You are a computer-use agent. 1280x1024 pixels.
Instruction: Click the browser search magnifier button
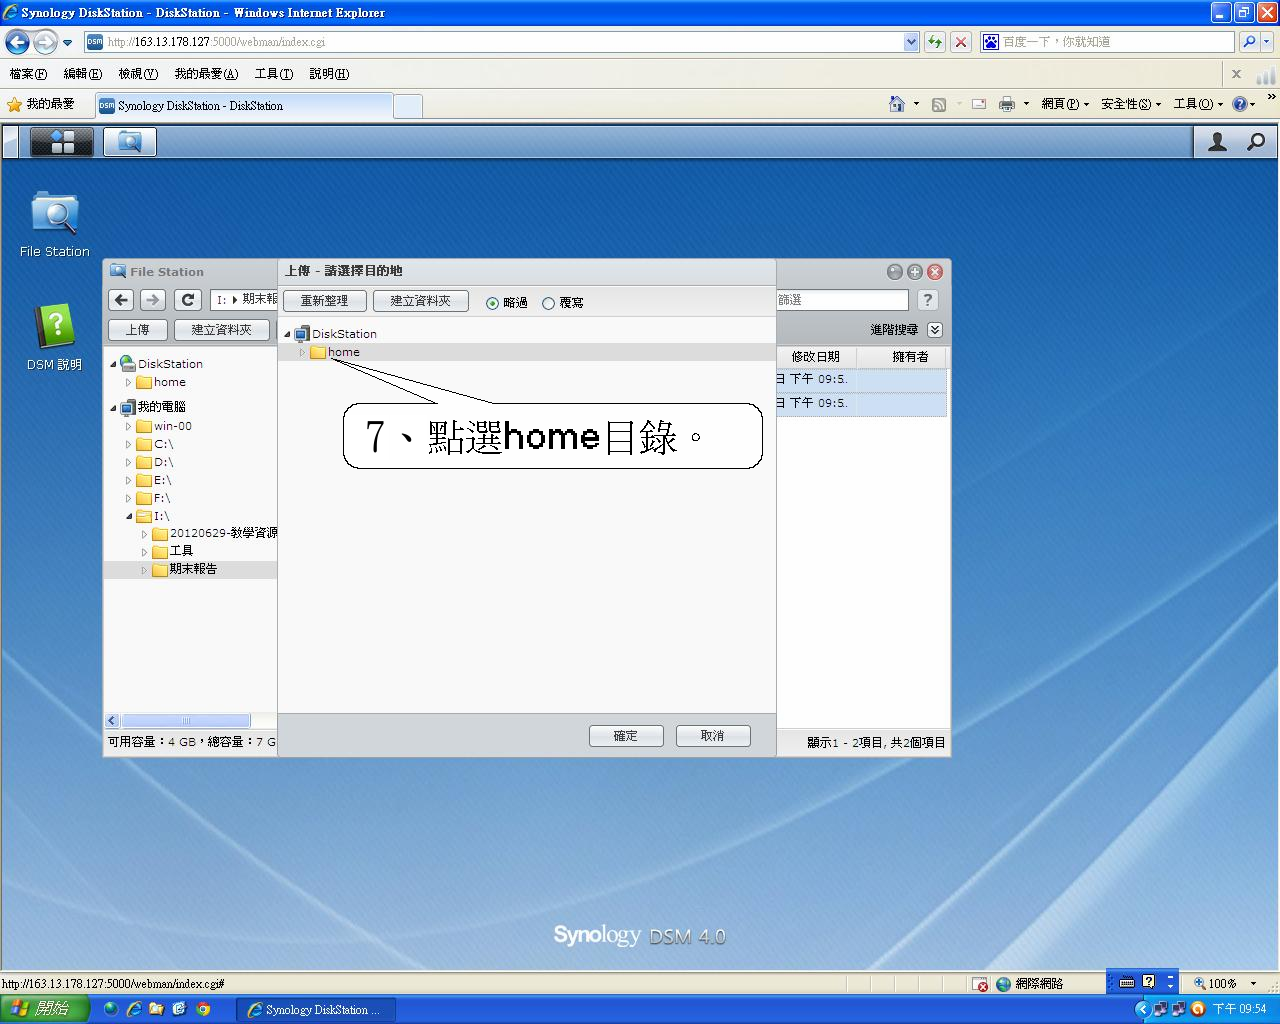[1249, 42]
